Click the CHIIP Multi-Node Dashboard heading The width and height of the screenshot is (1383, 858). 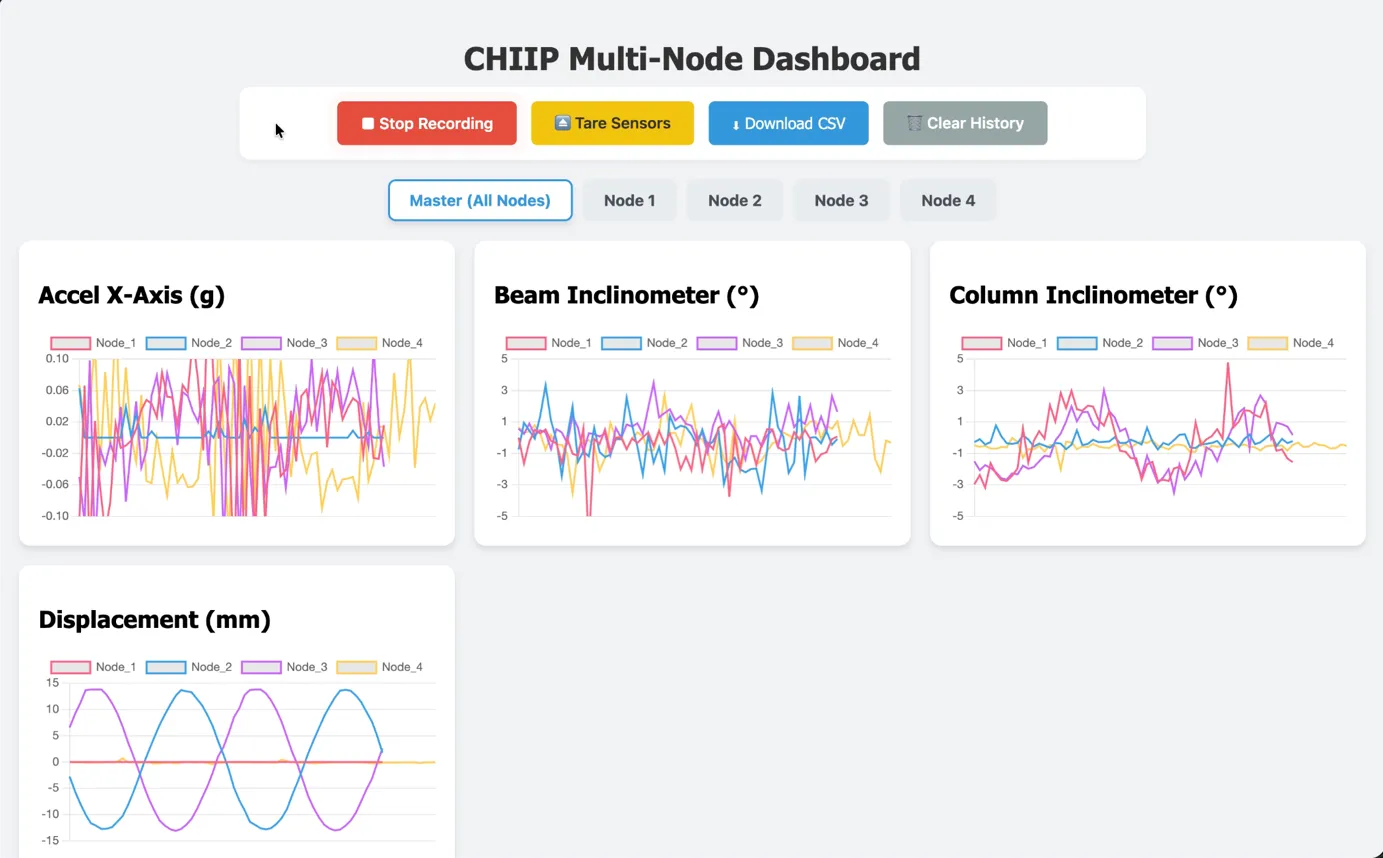(692, 58)
